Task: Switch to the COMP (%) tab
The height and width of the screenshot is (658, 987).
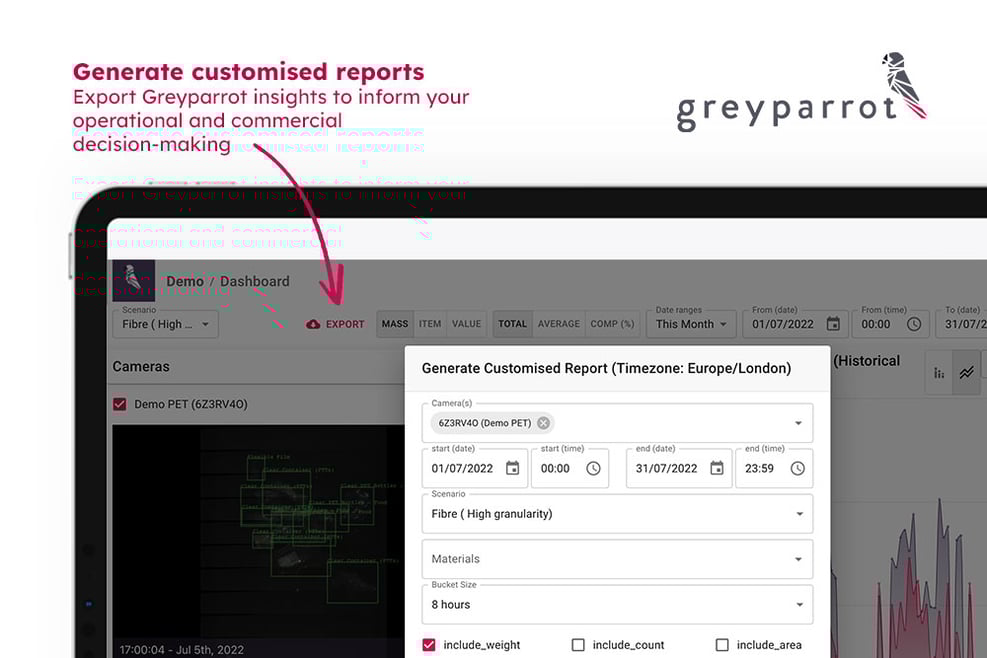Action: [612, 324]
